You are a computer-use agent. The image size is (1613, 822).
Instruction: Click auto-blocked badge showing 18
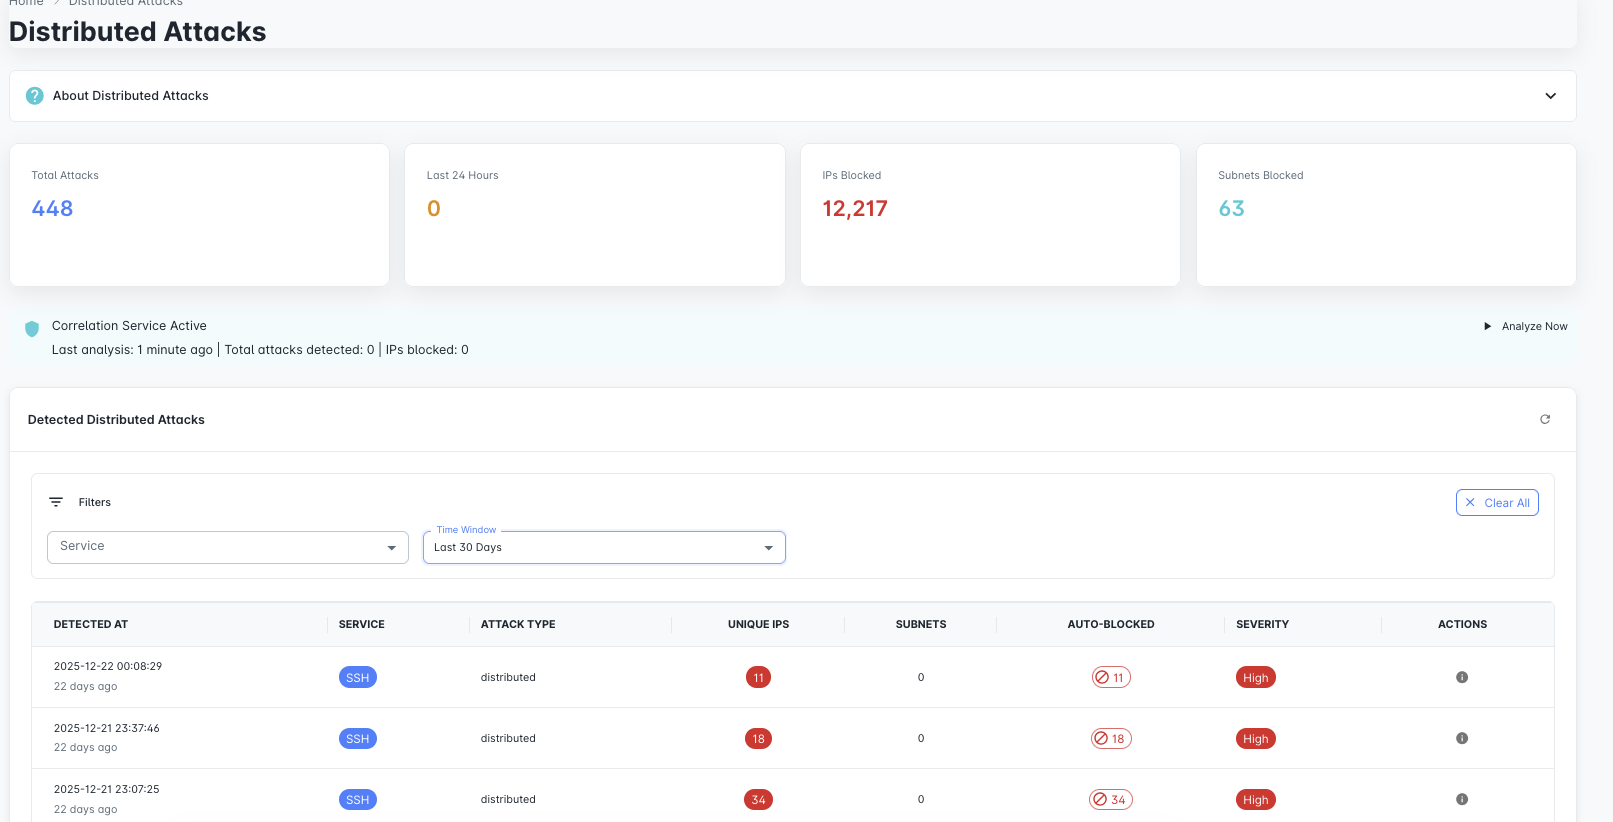tap(1111, 739)
